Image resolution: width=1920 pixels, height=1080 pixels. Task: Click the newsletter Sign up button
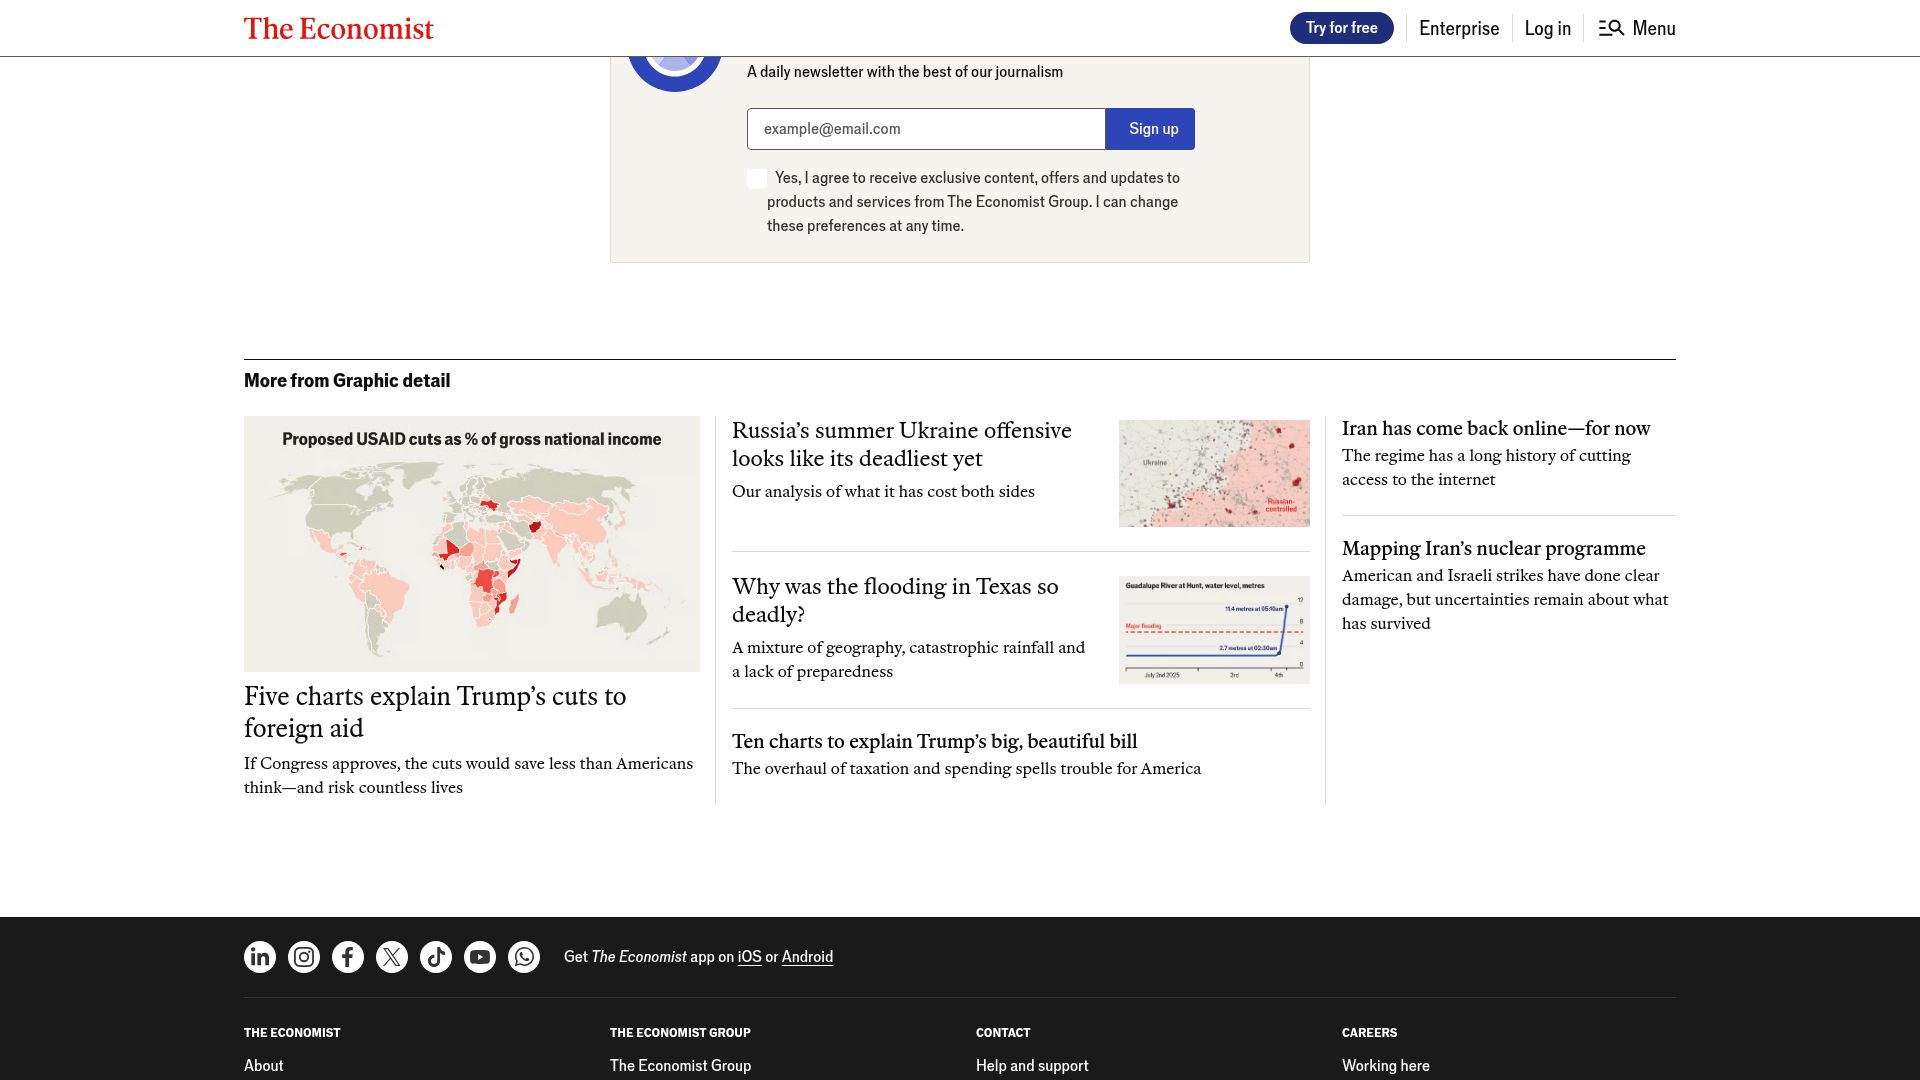point(1150,129)
